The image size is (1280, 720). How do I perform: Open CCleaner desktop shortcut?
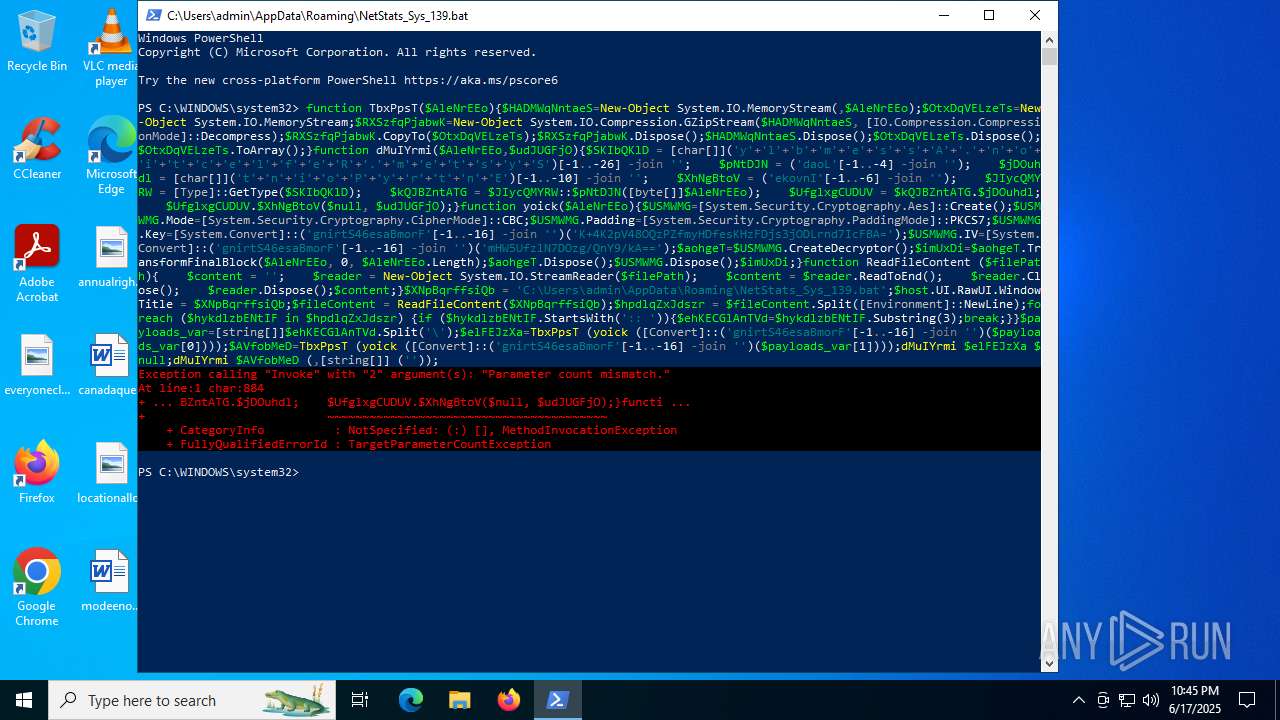(37, 148)
